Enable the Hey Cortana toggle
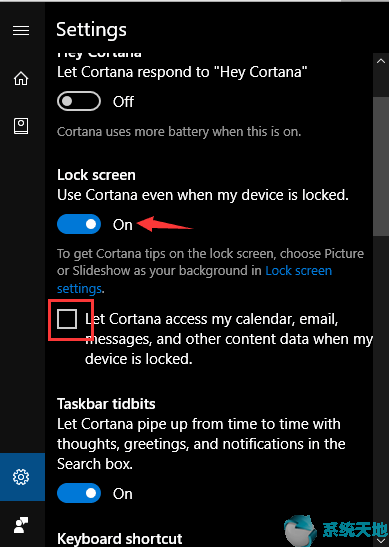 79,102
